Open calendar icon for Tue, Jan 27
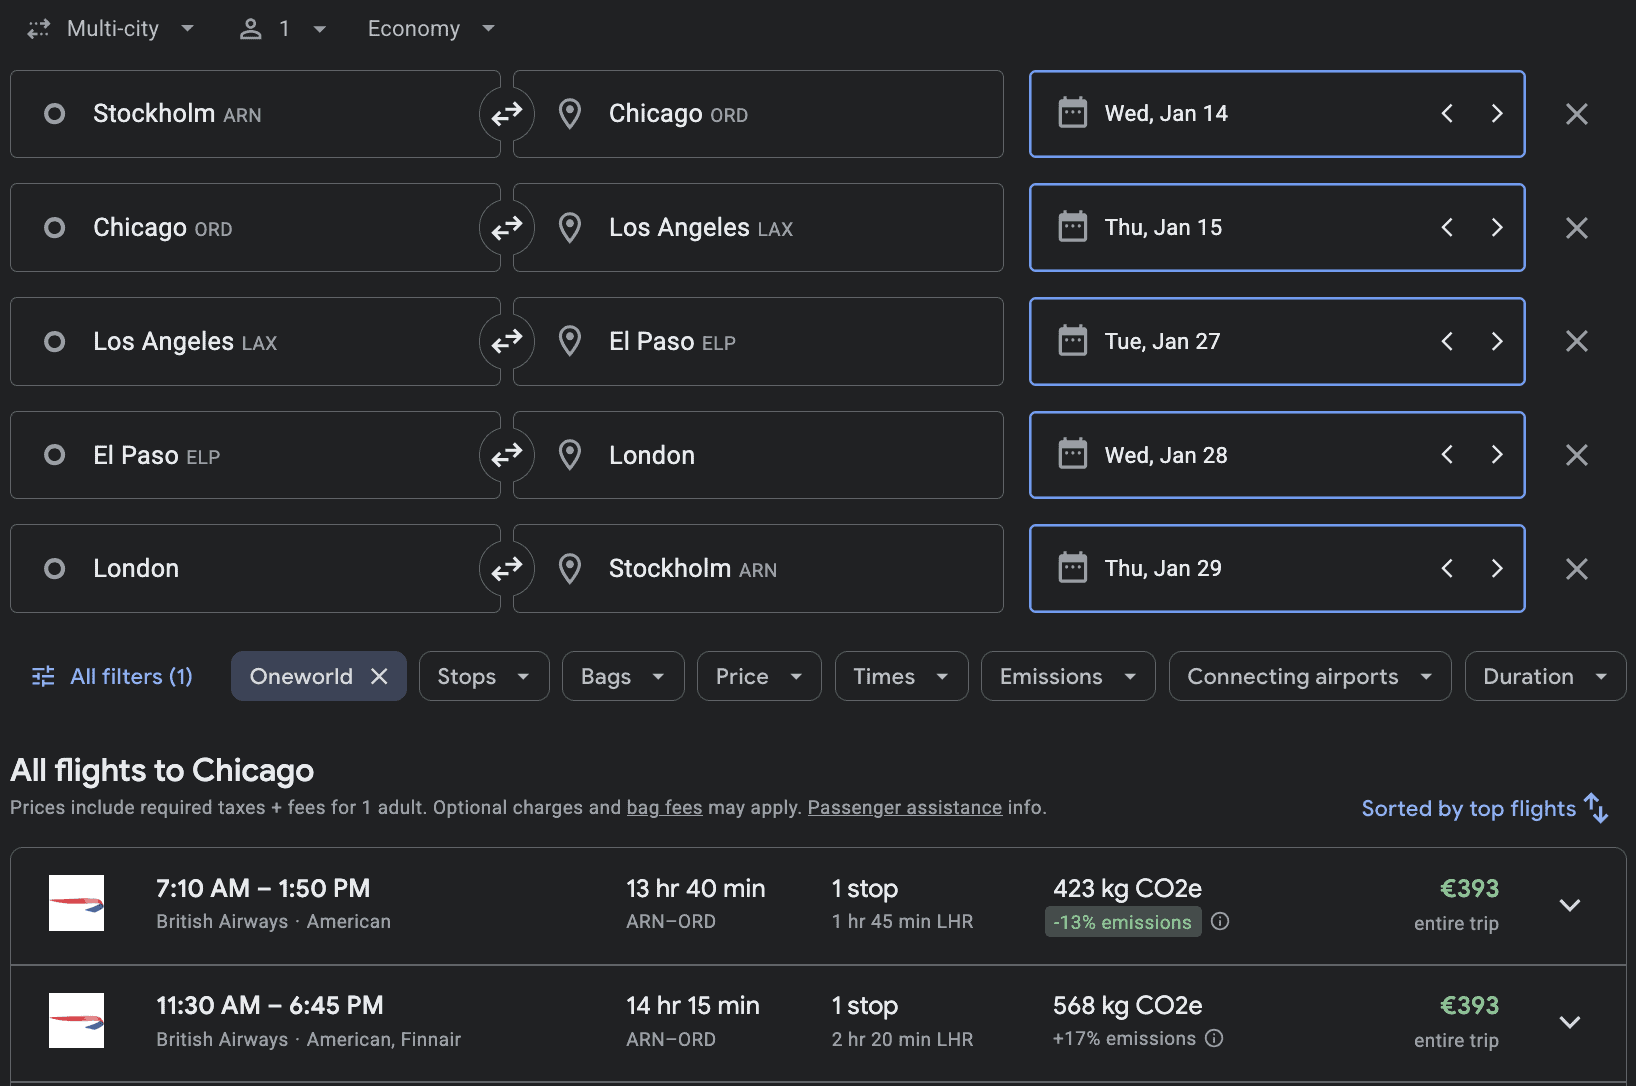 [x=1072, y=341]
